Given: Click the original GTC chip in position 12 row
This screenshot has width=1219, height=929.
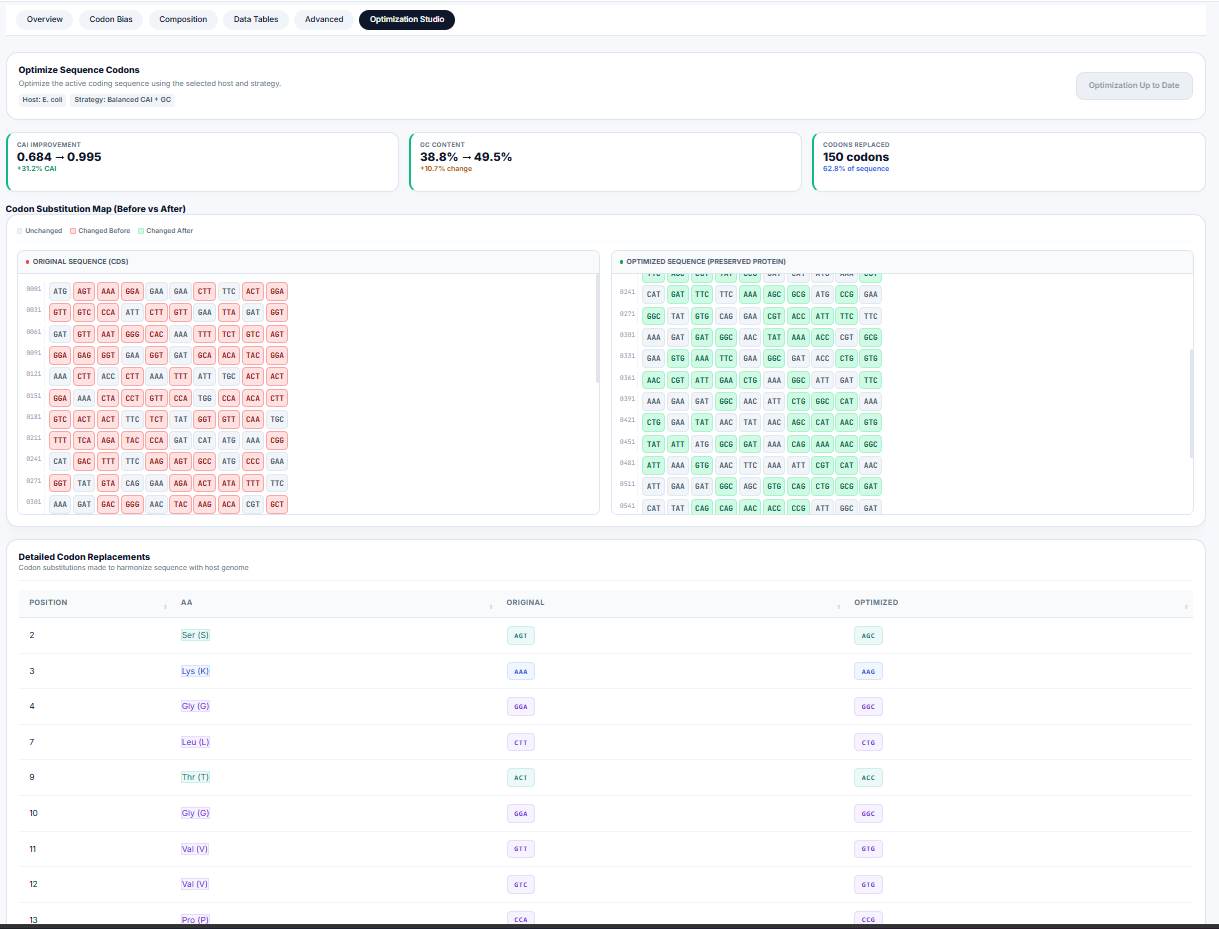Looking at the screenshot, I should pos(520,884).
